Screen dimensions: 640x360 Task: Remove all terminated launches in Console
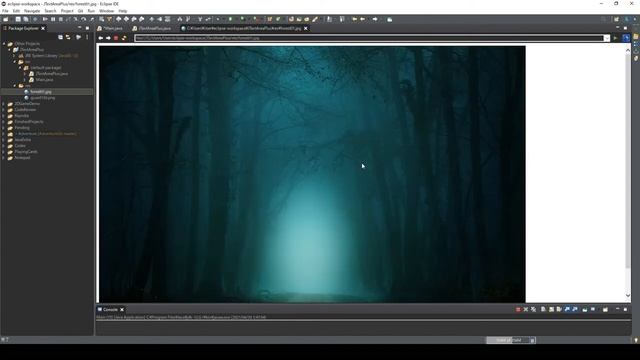point(533,309)
